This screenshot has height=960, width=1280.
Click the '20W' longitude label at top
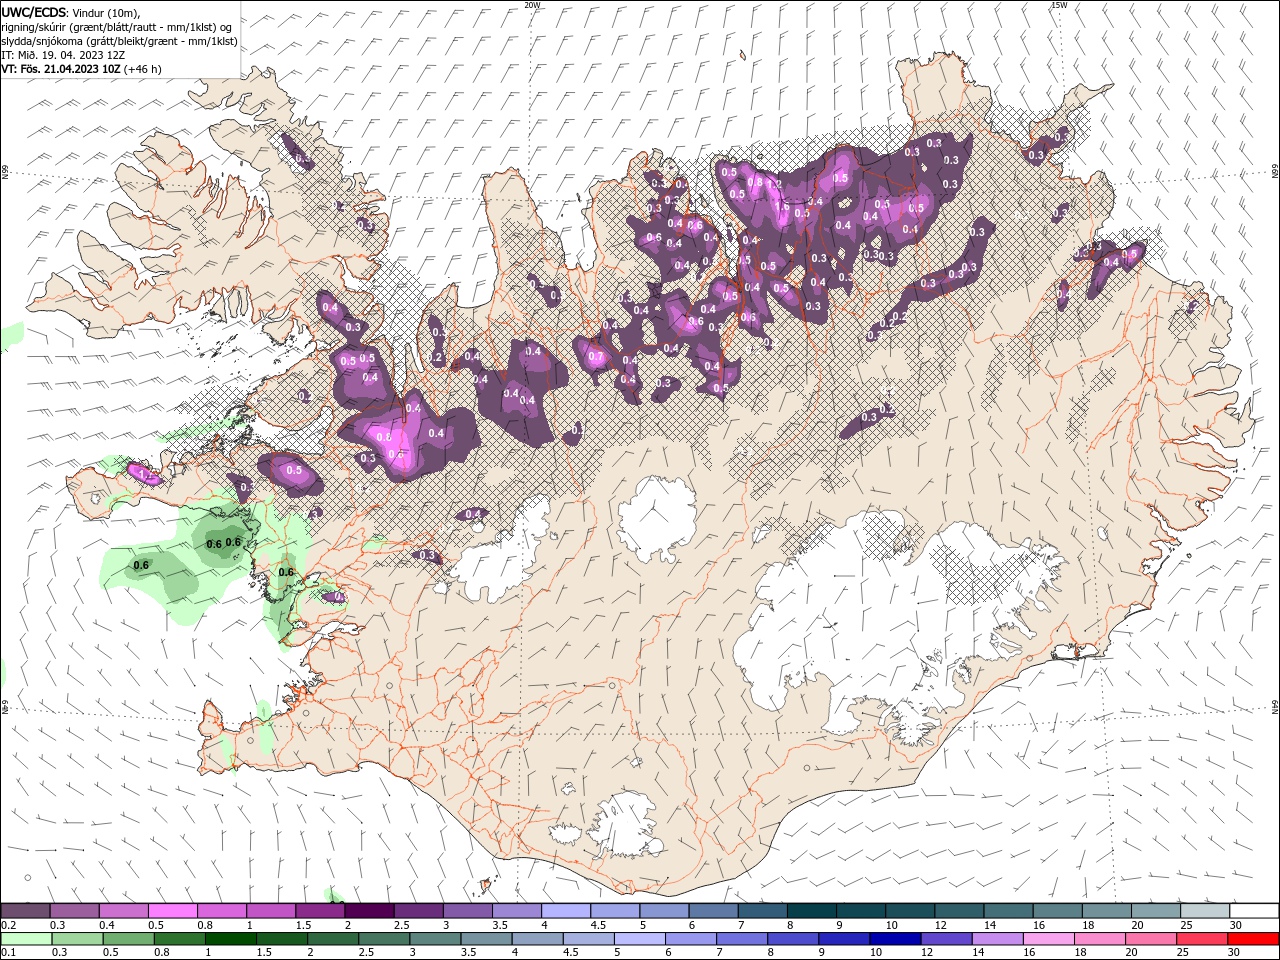(532, 5)
